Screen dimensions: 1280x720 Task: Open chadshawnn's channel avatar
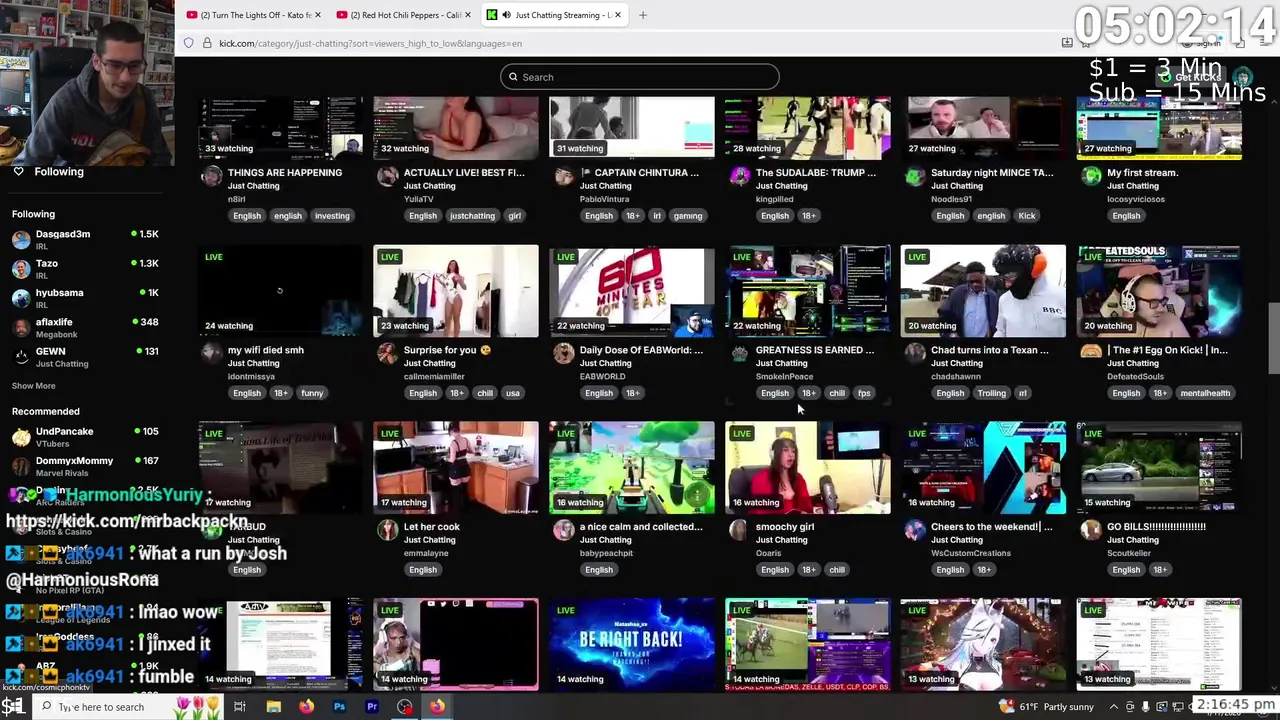point(916,353)
